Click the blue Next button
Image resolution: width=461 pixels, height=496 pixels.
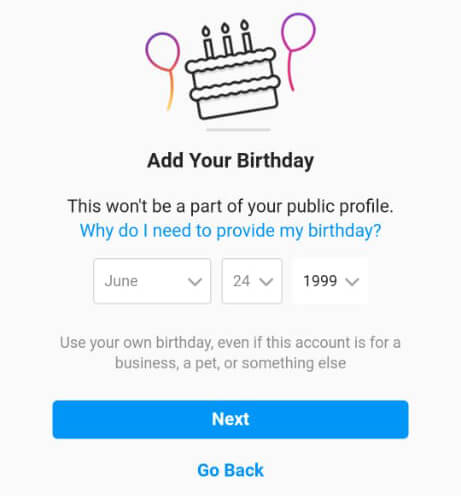(x=230, y=419)
